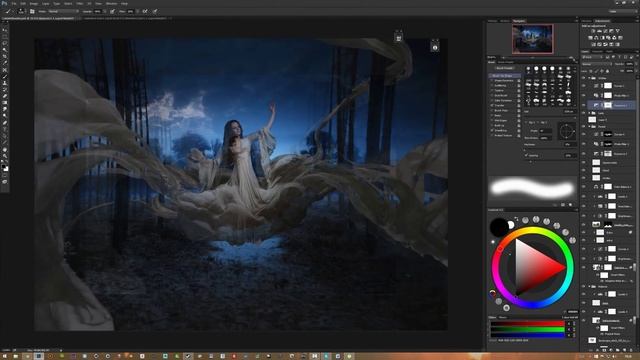The width and height of the screenshot is (640, 360).
Task: Hide the highlighted selected layer's eye icon
Action: 584,105
